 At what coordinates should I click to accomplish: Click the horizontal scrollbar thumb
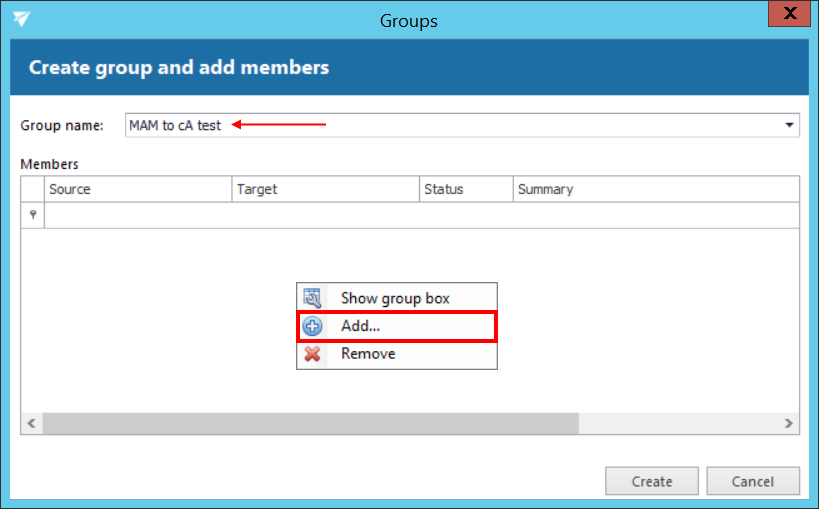coord(310,424)
